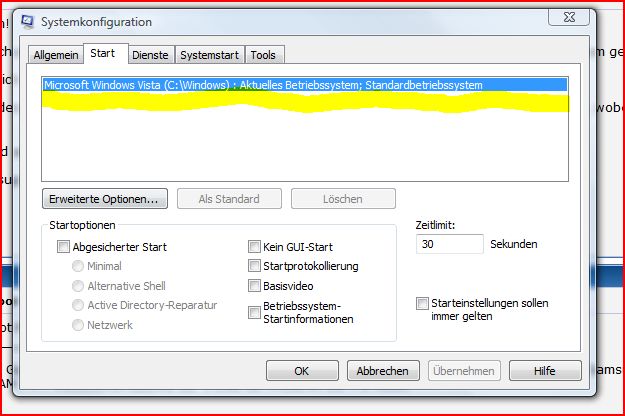Open the Dienste tab
This screenshot has width=625, height=416.
(150, 55)
